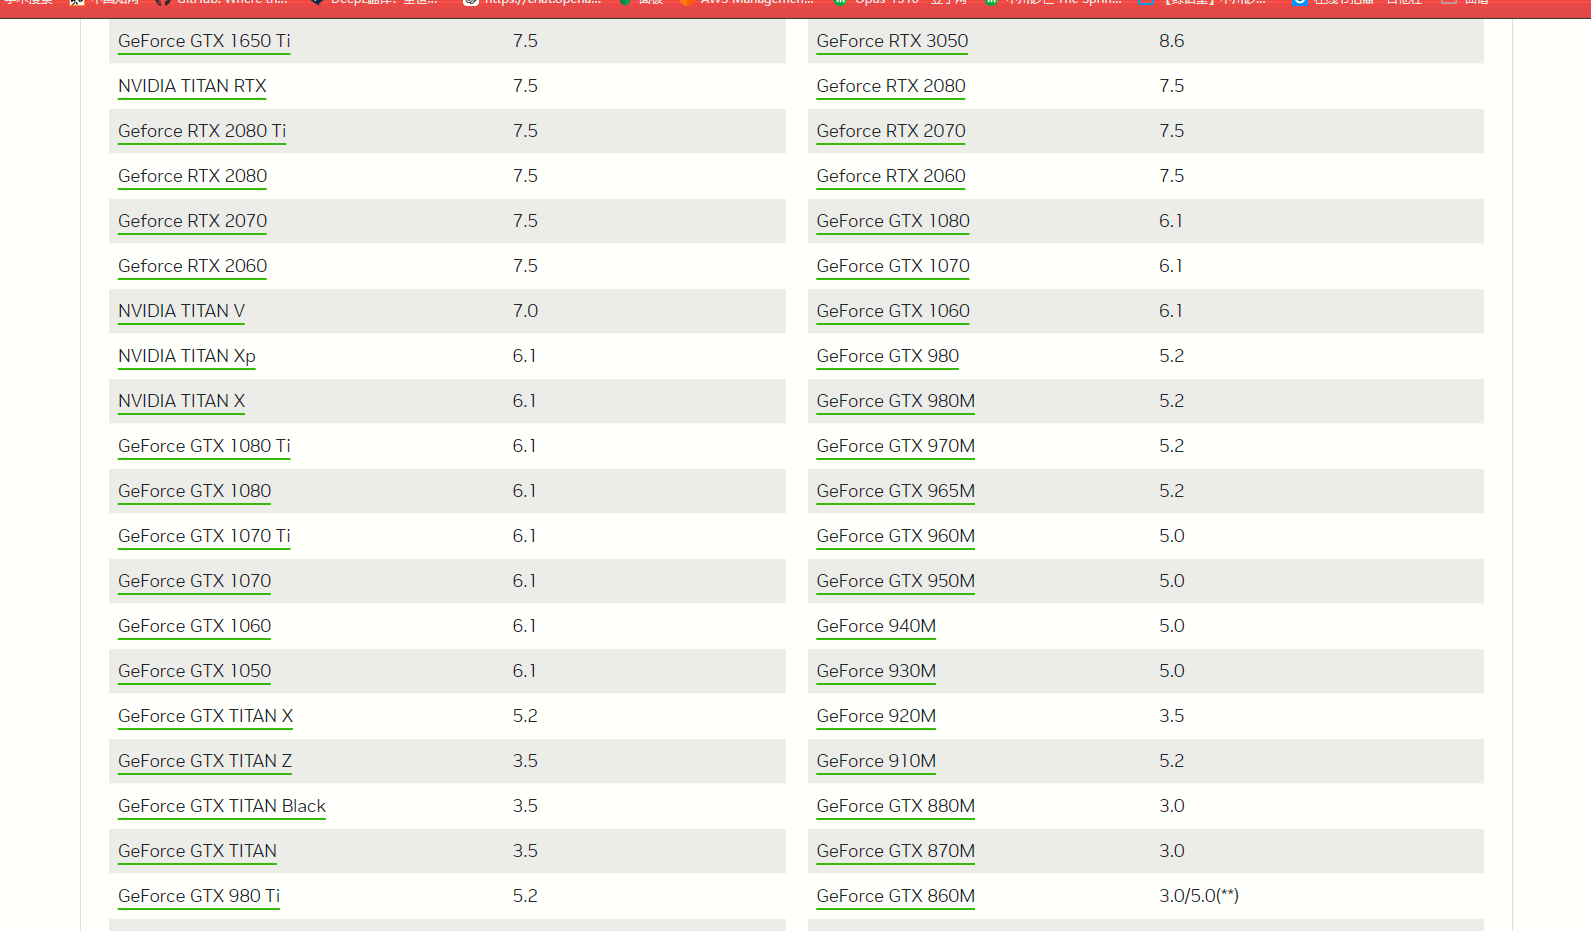The width and height of the screenshot is (1591, 931).
Task: Open Geforce RTX 2080 Ti product page
Action: pos(202,131)
